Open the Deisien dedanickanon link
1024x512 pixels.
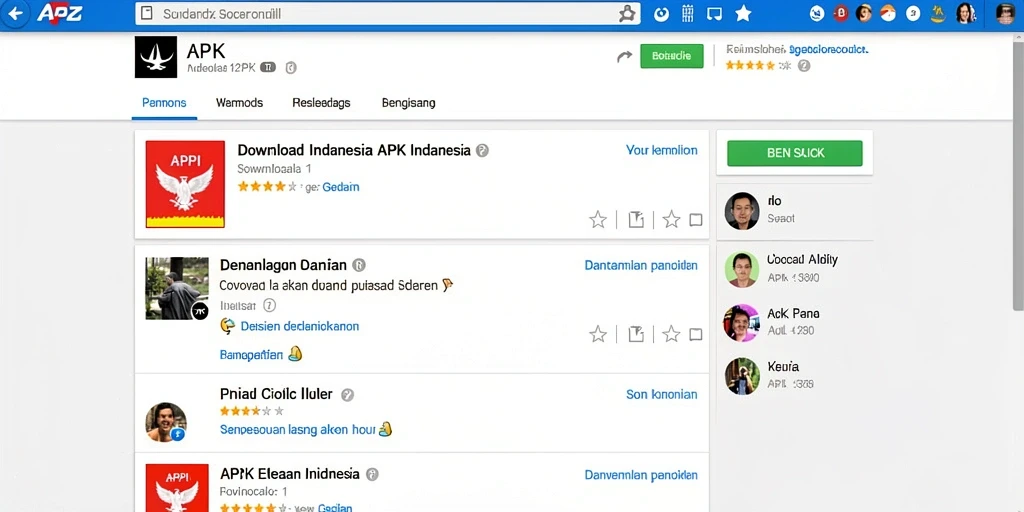[x=300, y=326]
